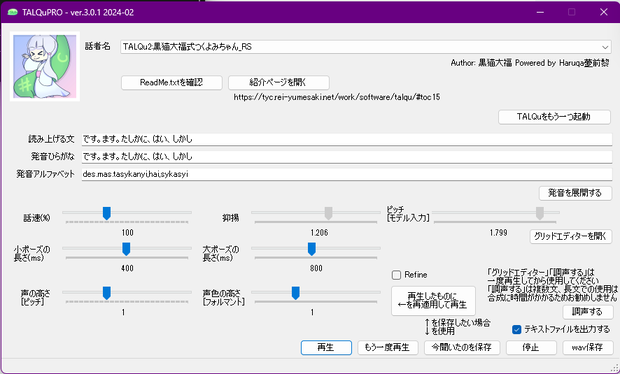
Task: Click the 発音を展開する button
Action: (575, 193)
